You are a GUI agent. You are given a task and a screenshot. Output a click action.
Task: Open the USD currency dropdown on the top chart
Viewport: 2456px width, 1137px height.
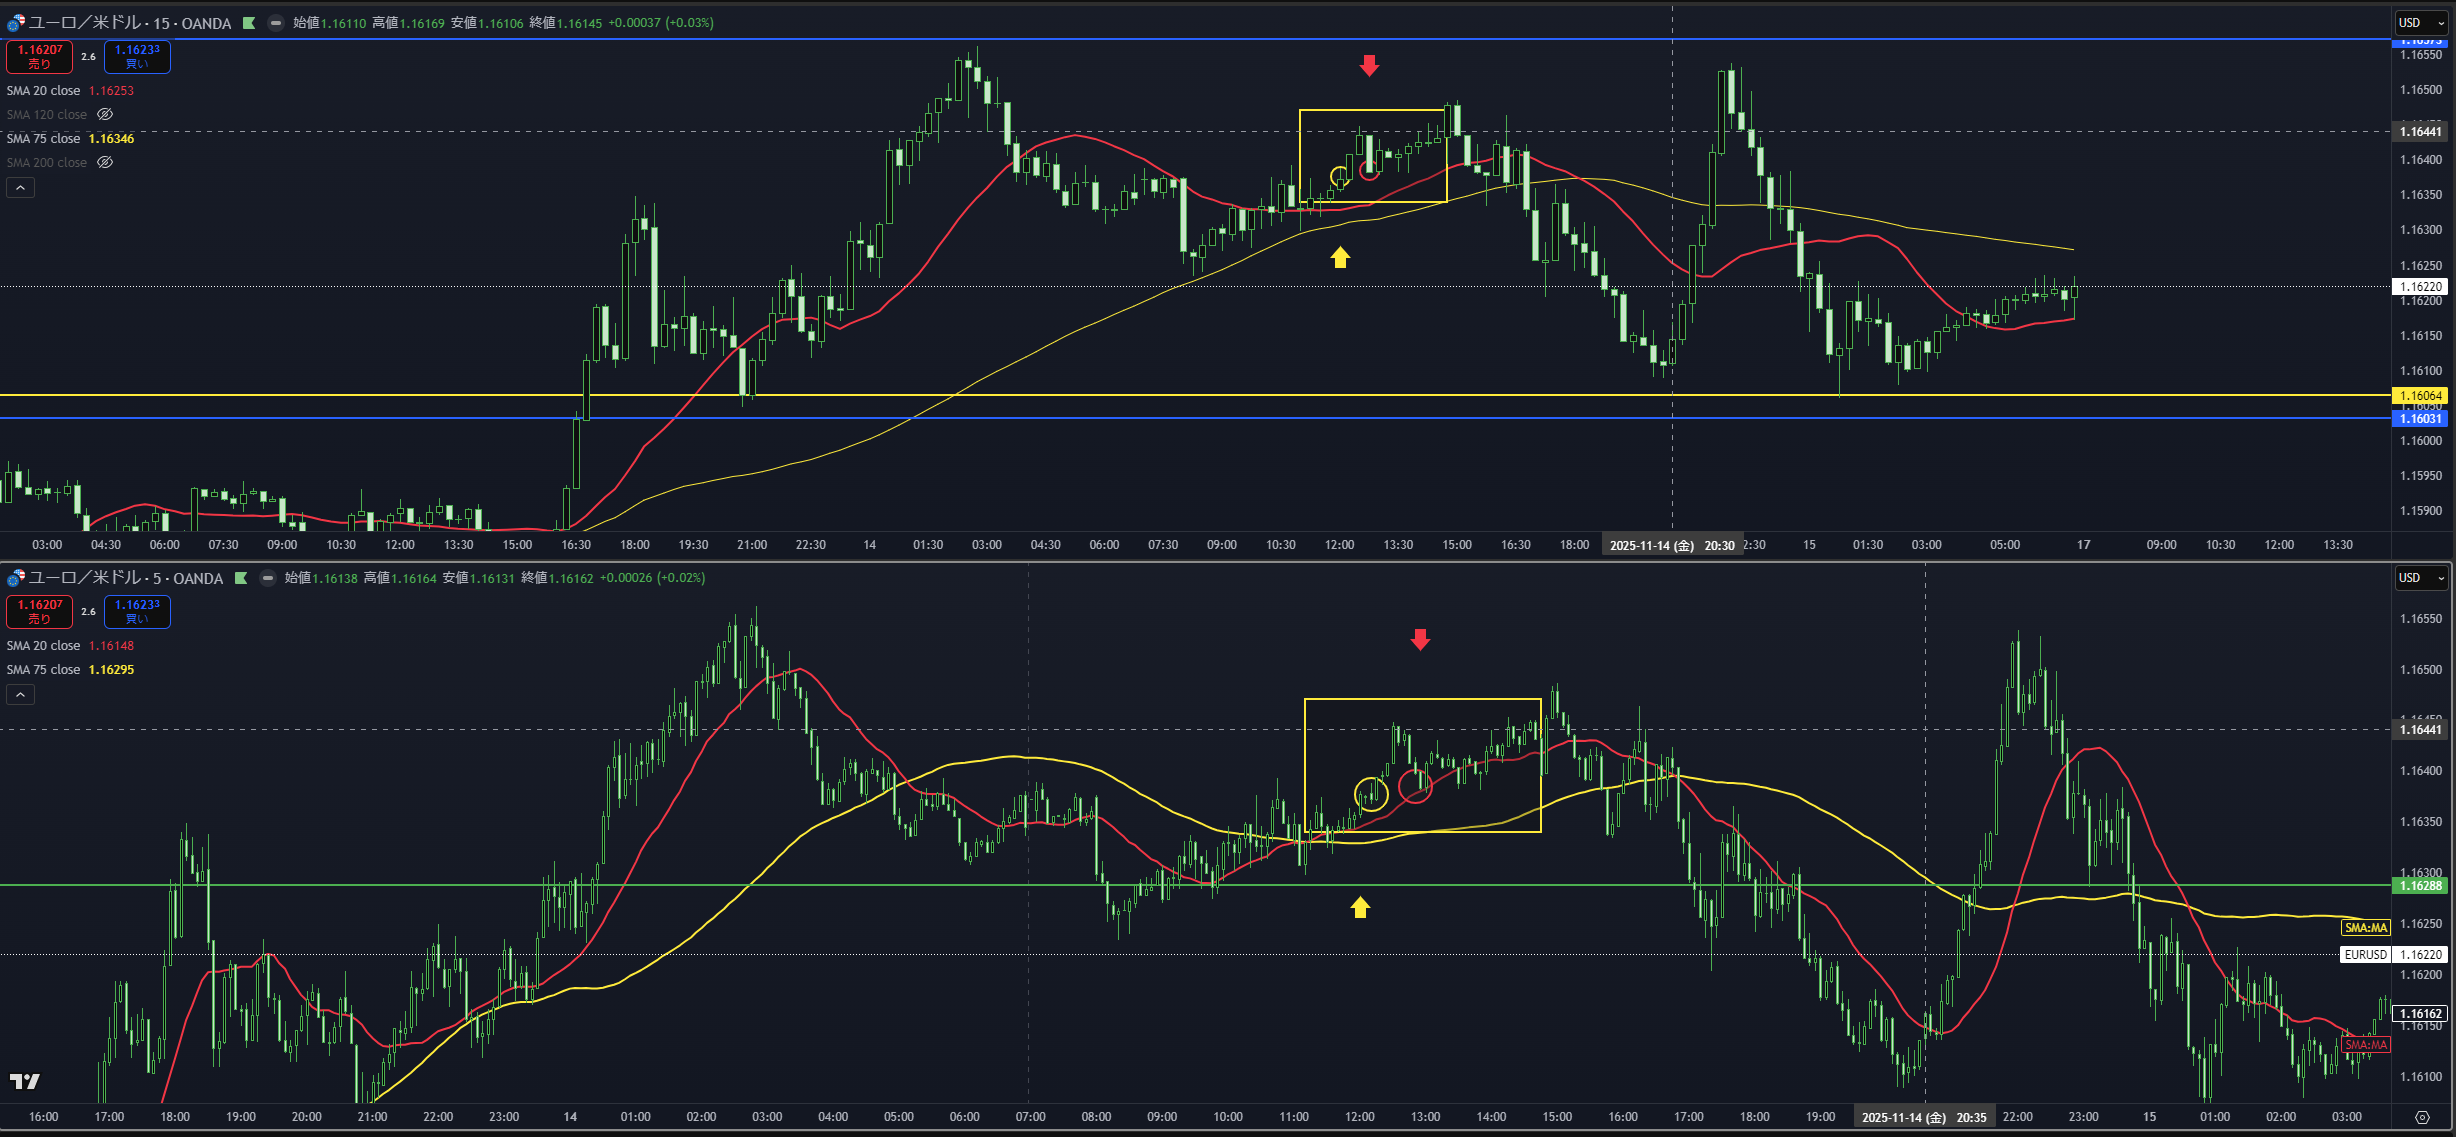pos(2419,23)
